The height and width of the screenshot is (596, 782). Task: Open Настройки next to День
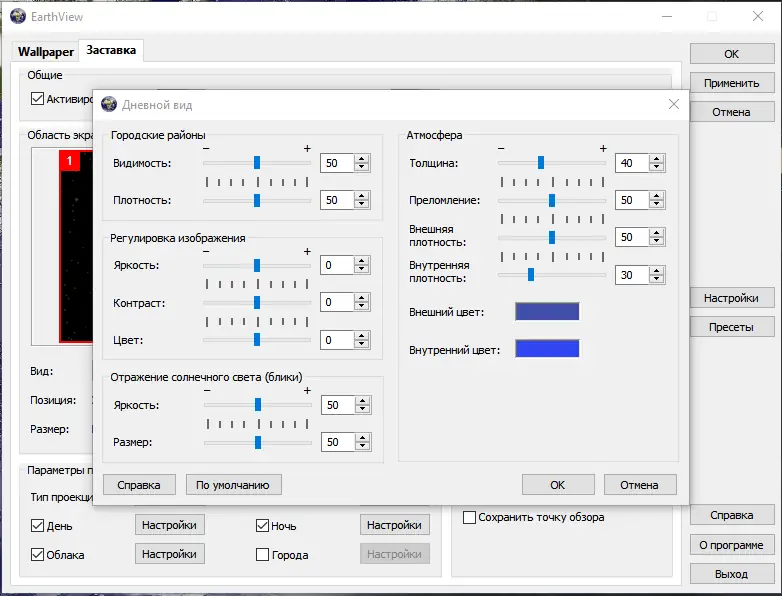click(x=170, y=525)
